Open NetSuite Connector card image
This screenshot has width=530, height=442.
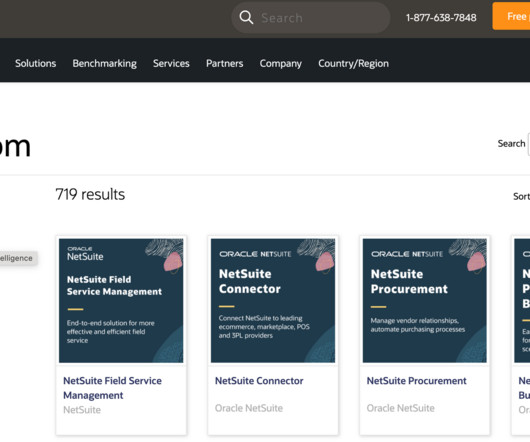273,301
